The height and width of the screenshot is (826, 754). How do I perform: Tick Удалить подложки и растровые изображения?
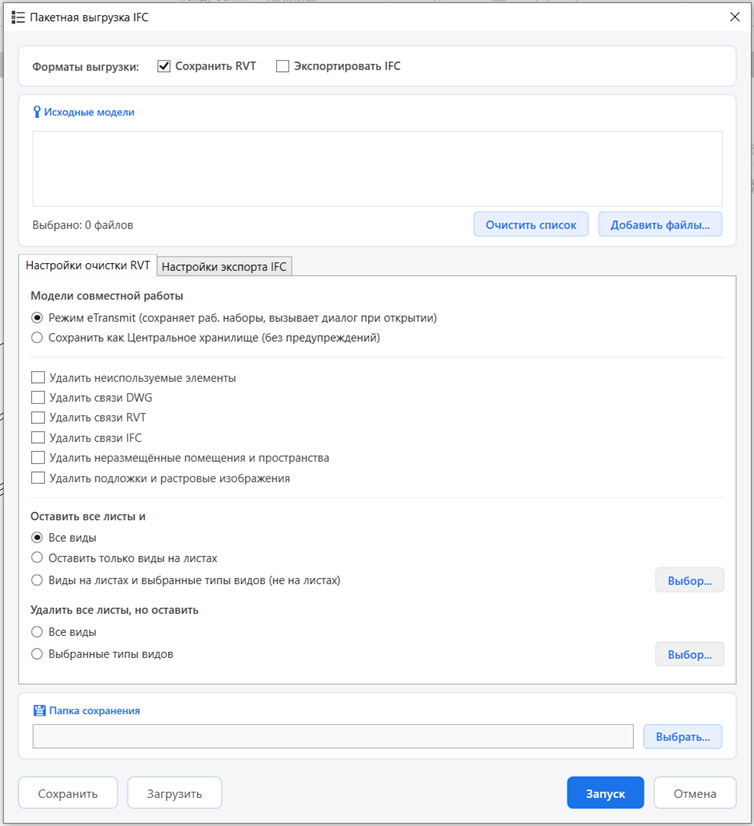pyautogui.click(x=38, y=478)
